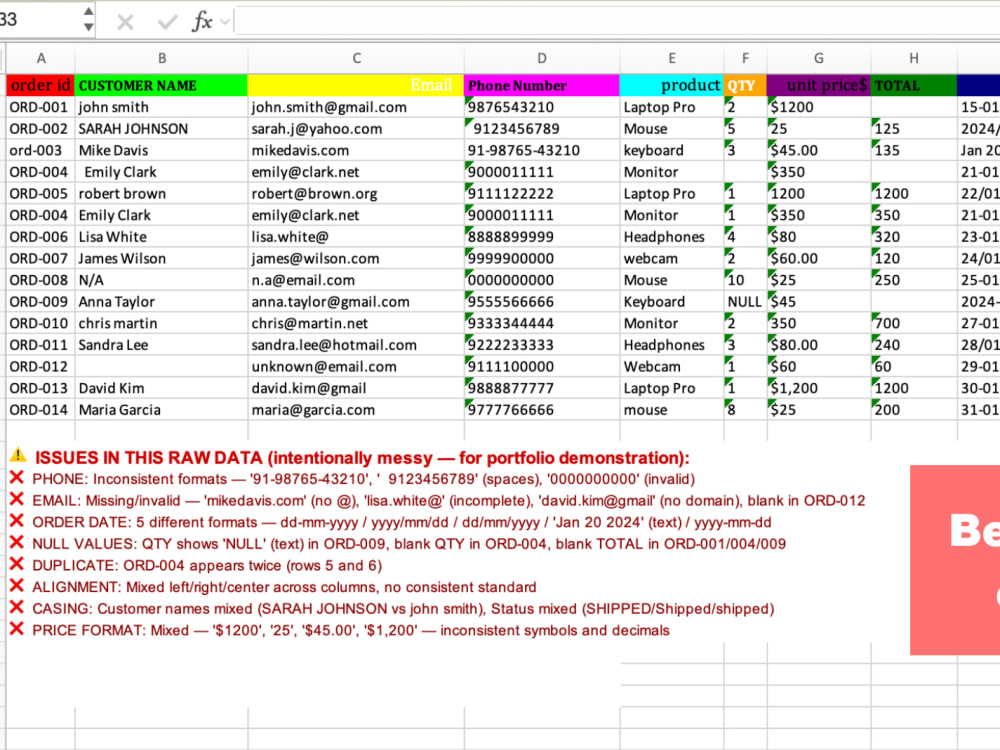Select total cell '700'
Image resolution: width=1000 pixels, height=750 pixels.
914,323
